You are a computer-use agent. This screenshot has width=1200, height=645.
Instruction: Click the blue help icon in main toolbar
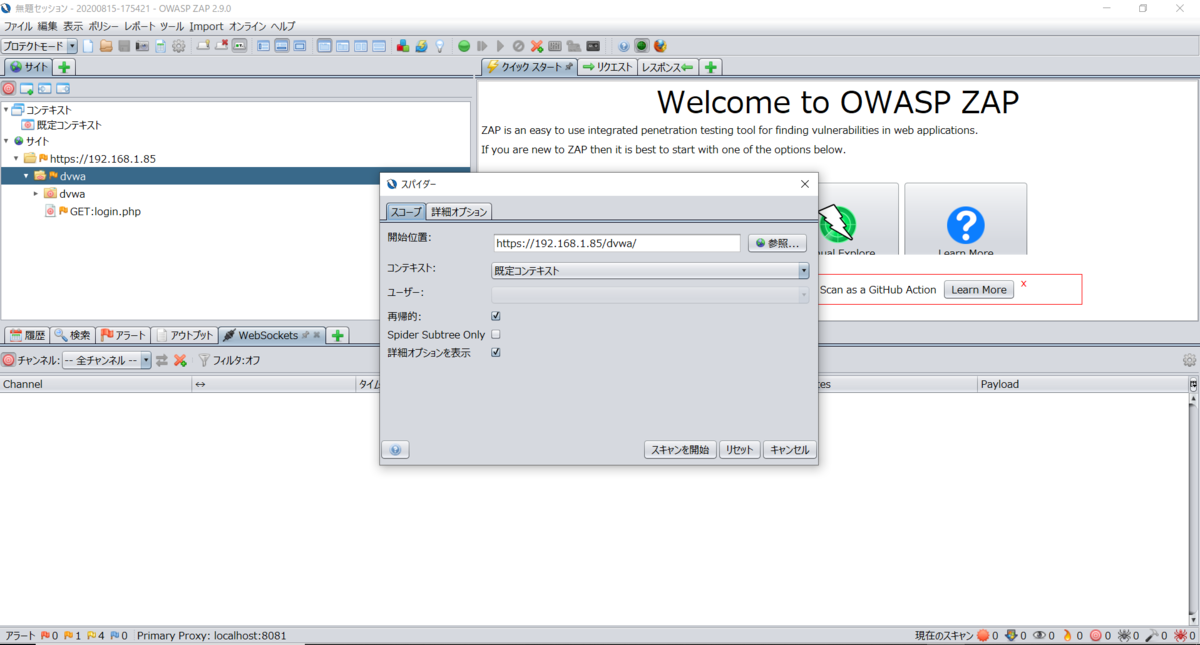click(623, 46)
